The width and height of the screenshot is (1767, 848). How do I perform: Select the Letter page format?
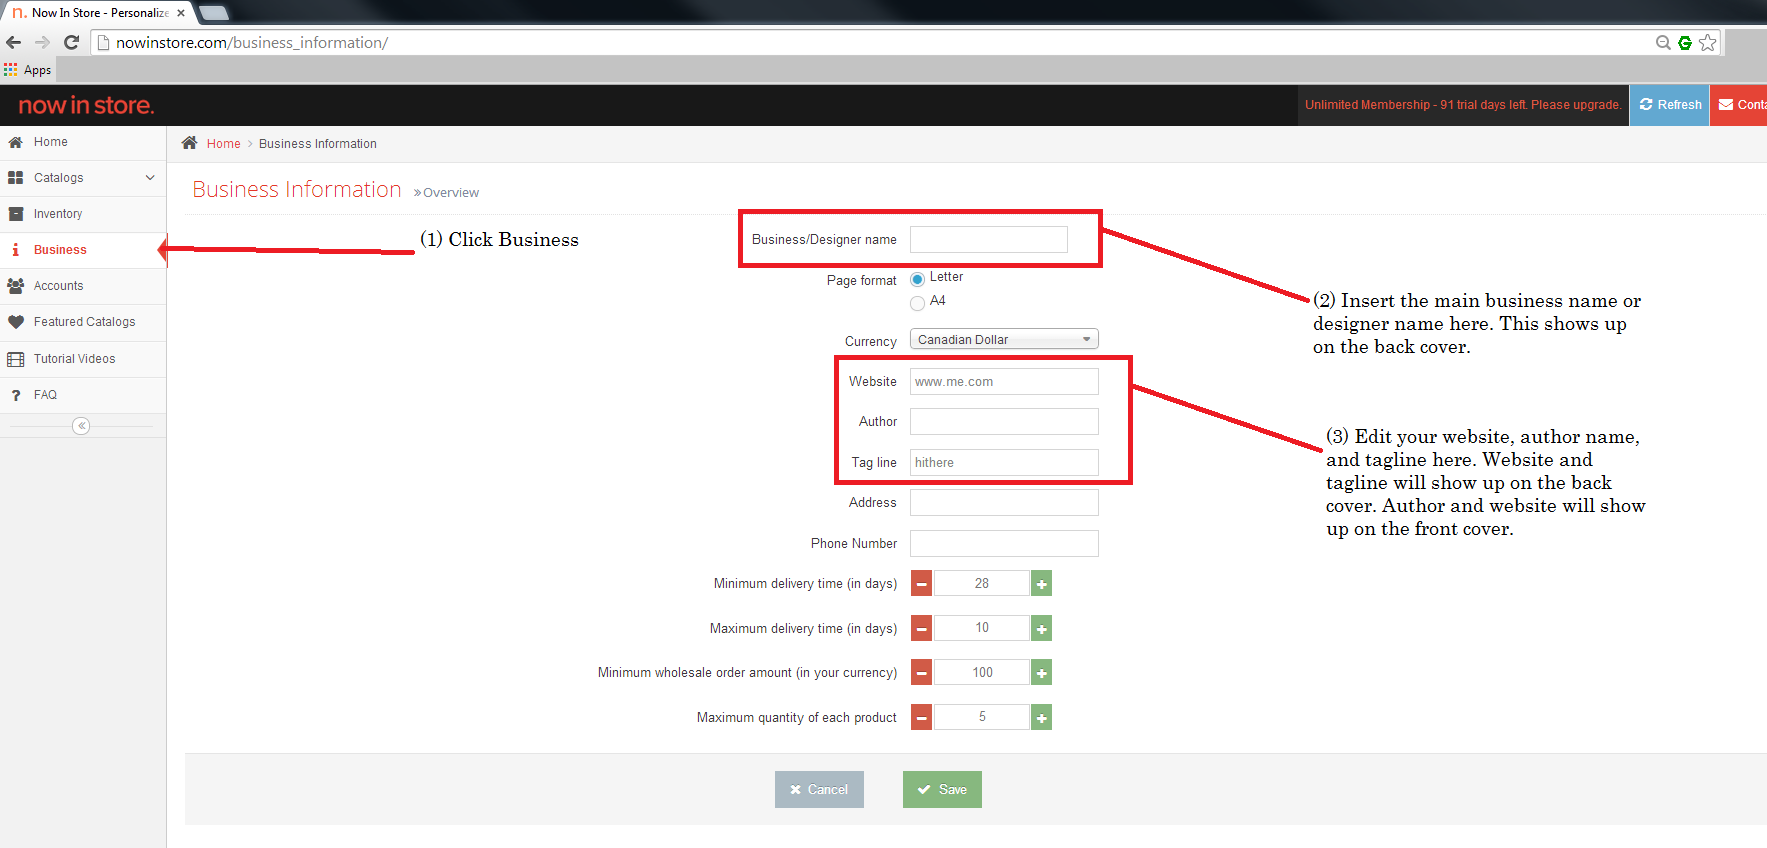pyautogui.click(x=917, y=279)
